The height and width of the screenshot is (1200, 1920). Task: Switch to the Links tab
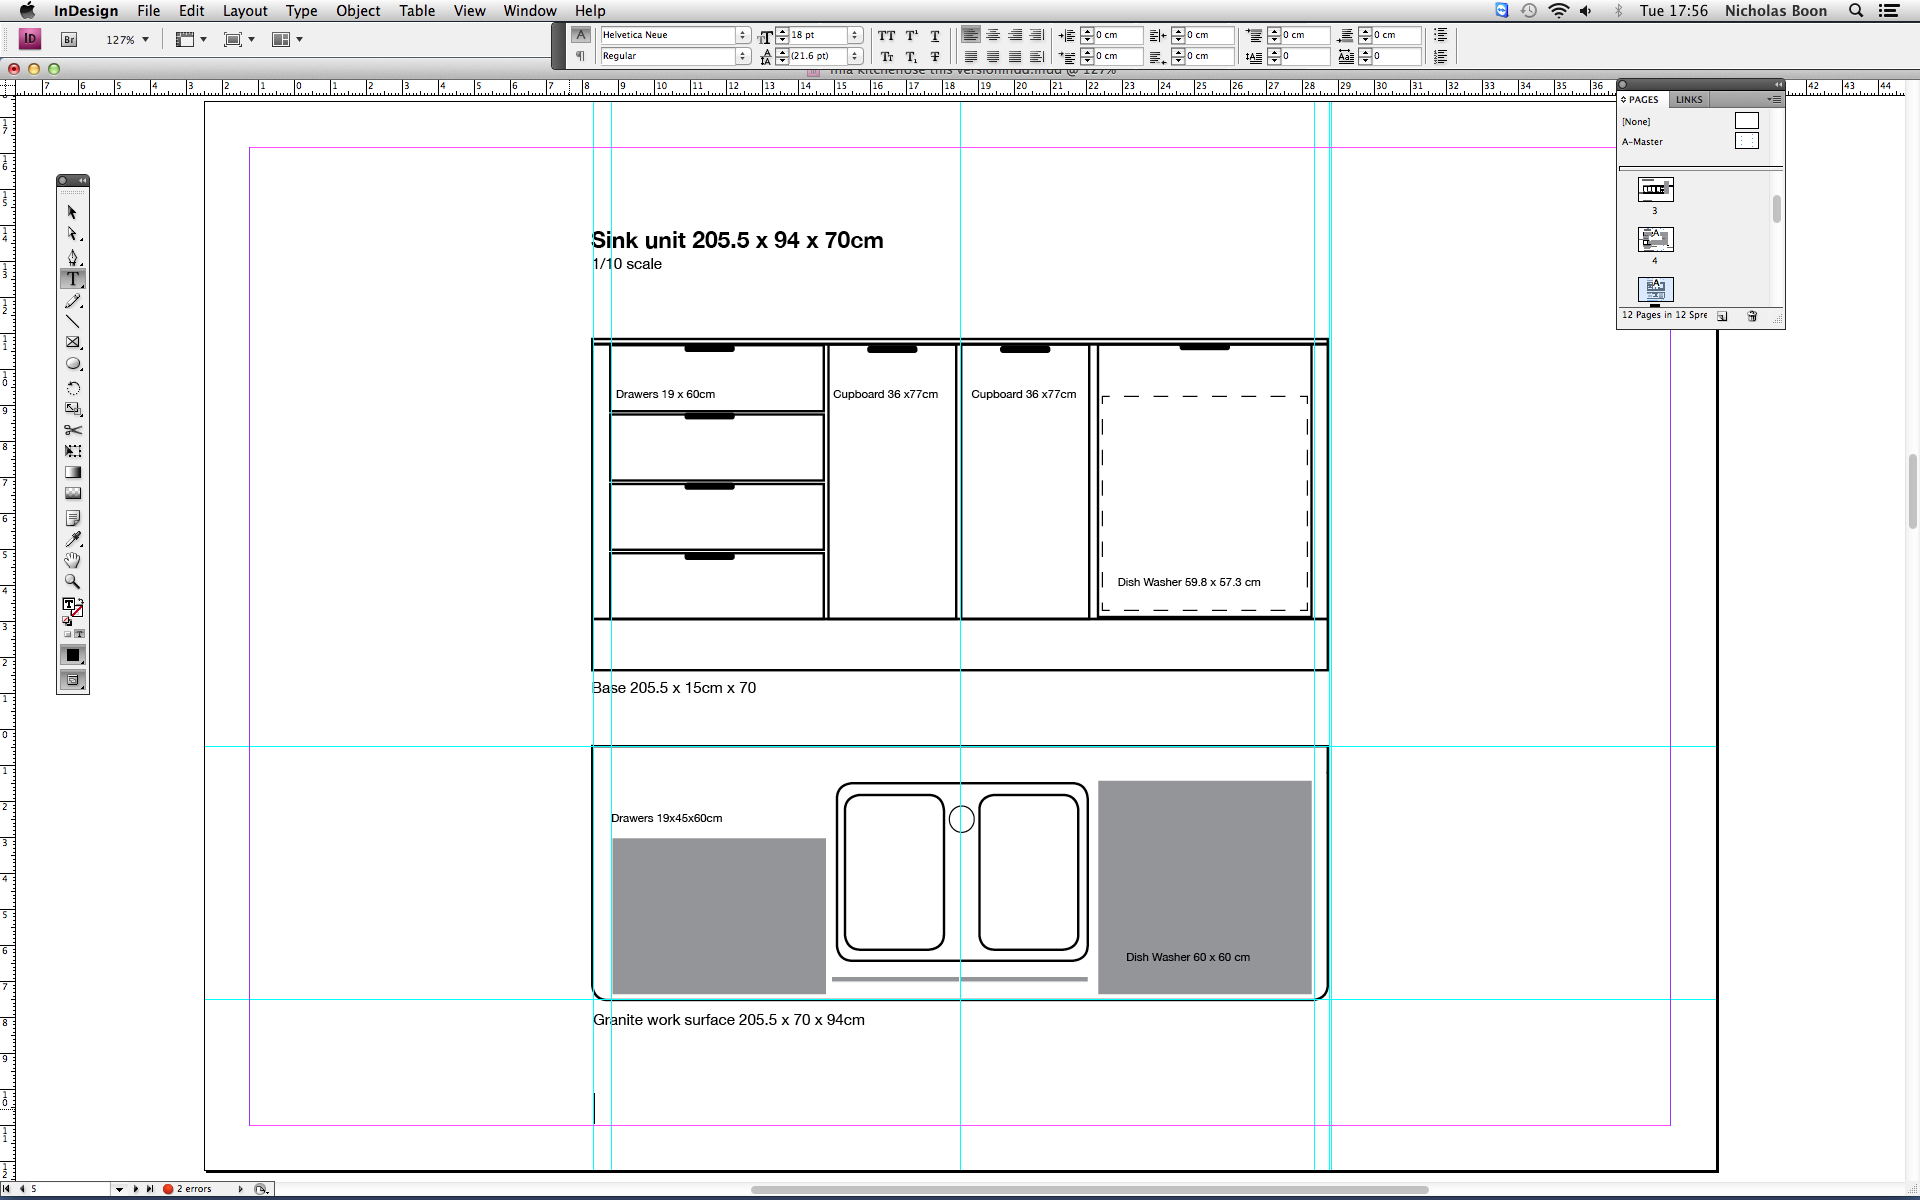coord(1689,100)
